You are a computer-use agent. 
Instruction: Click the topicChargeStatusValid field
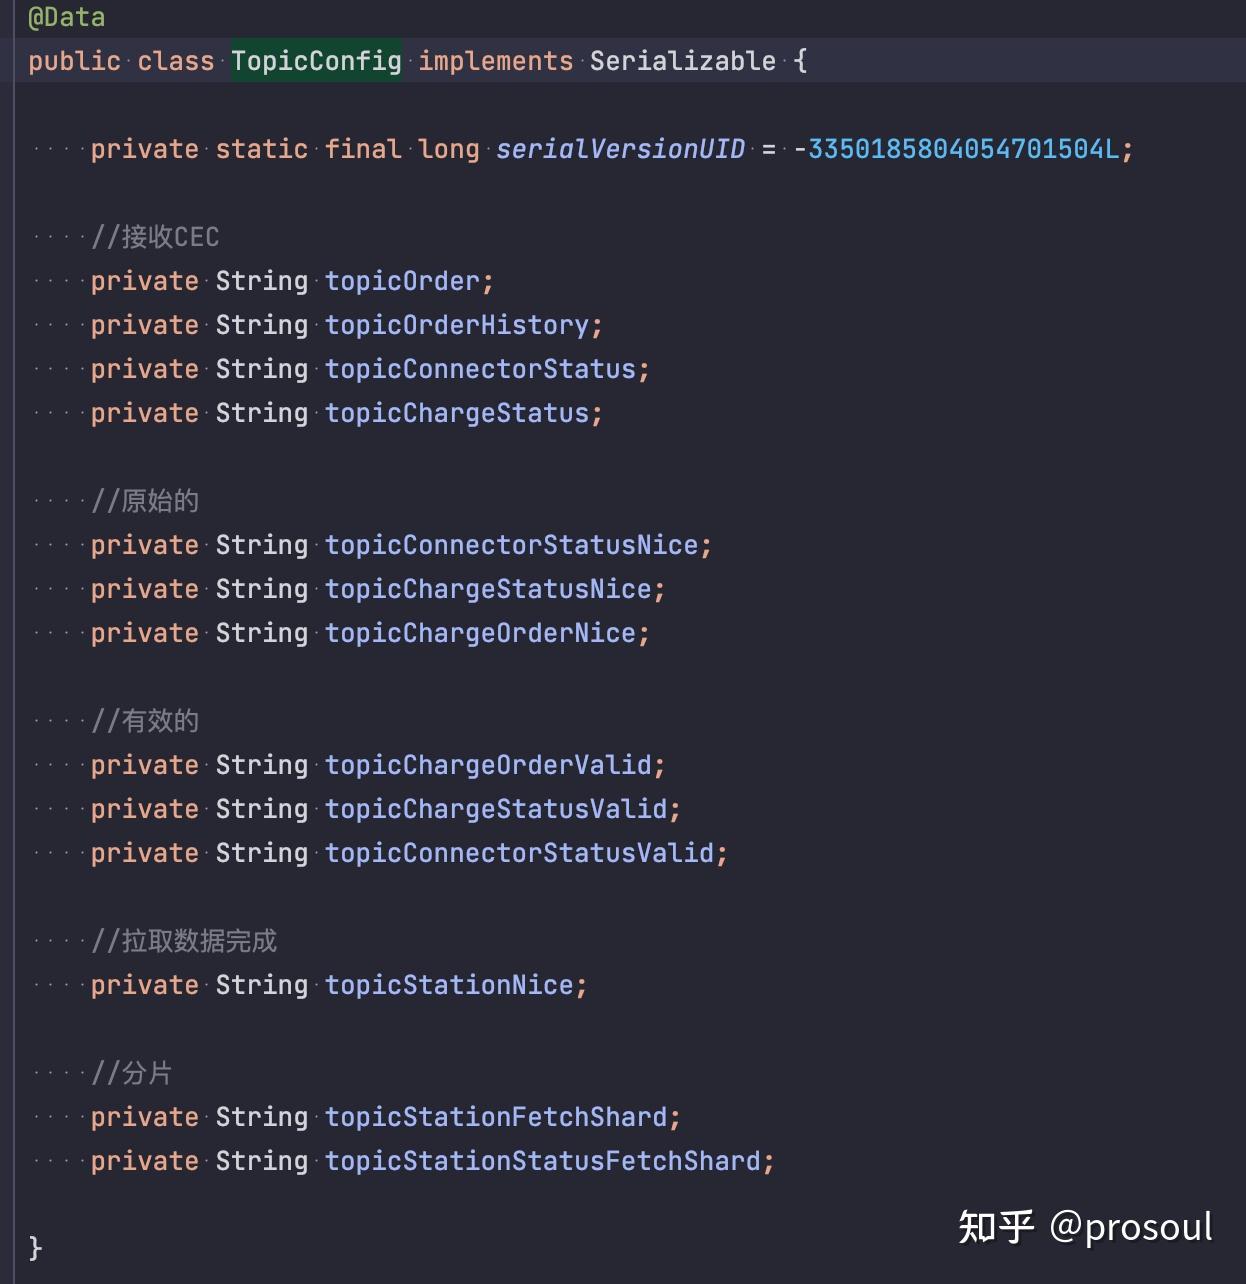tap(496, 809)
